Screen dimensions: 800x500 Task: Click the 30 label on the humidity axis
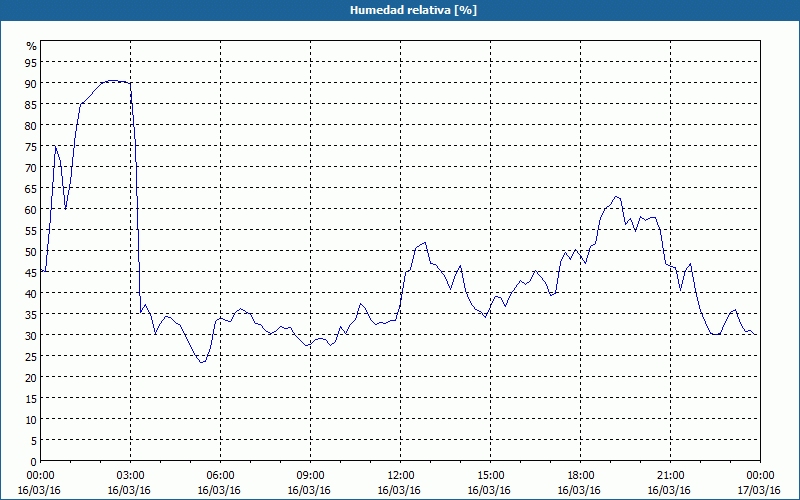(31, 335)
